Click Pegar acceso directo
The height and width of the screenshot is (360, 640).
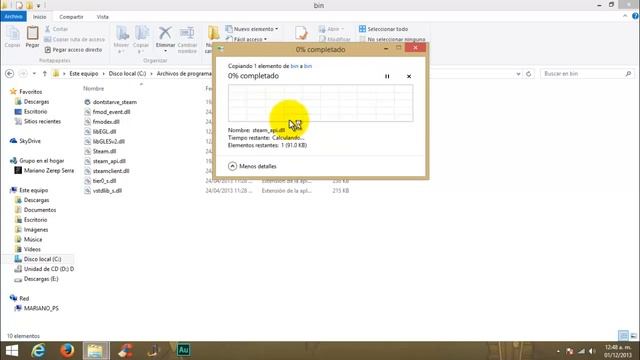point(73,49)
